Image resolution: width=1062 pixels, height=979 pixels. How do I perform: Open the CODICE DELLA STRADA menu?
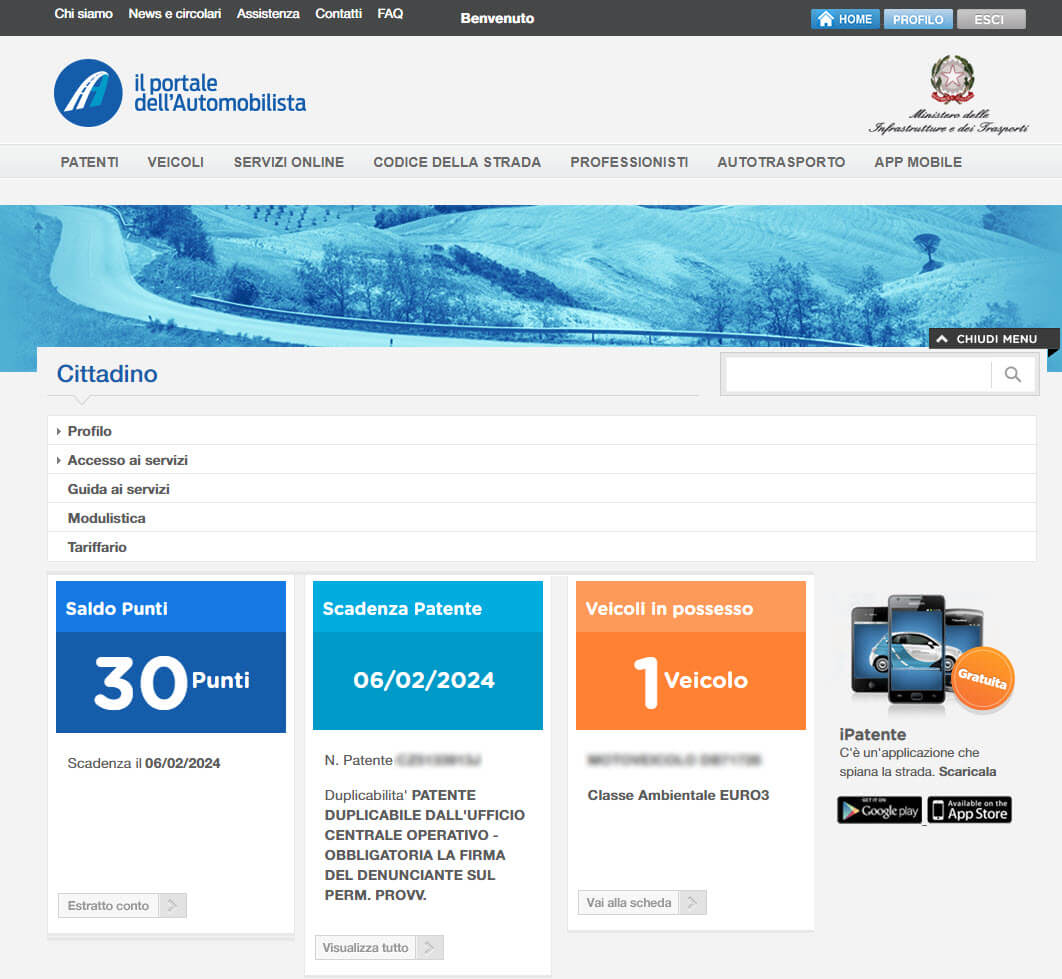457,162
